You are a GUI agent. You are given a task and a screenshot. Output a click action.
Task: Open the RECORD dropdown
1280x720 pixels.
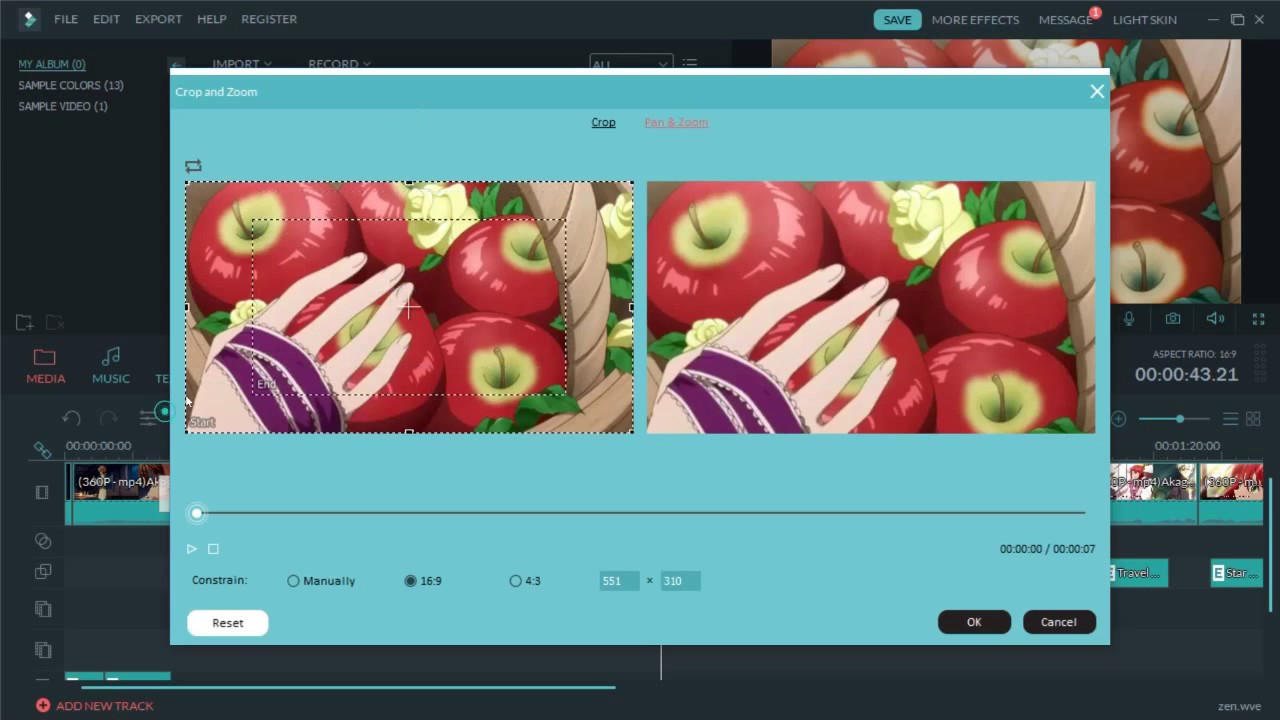pyautogui.click(x=339, y=63)
